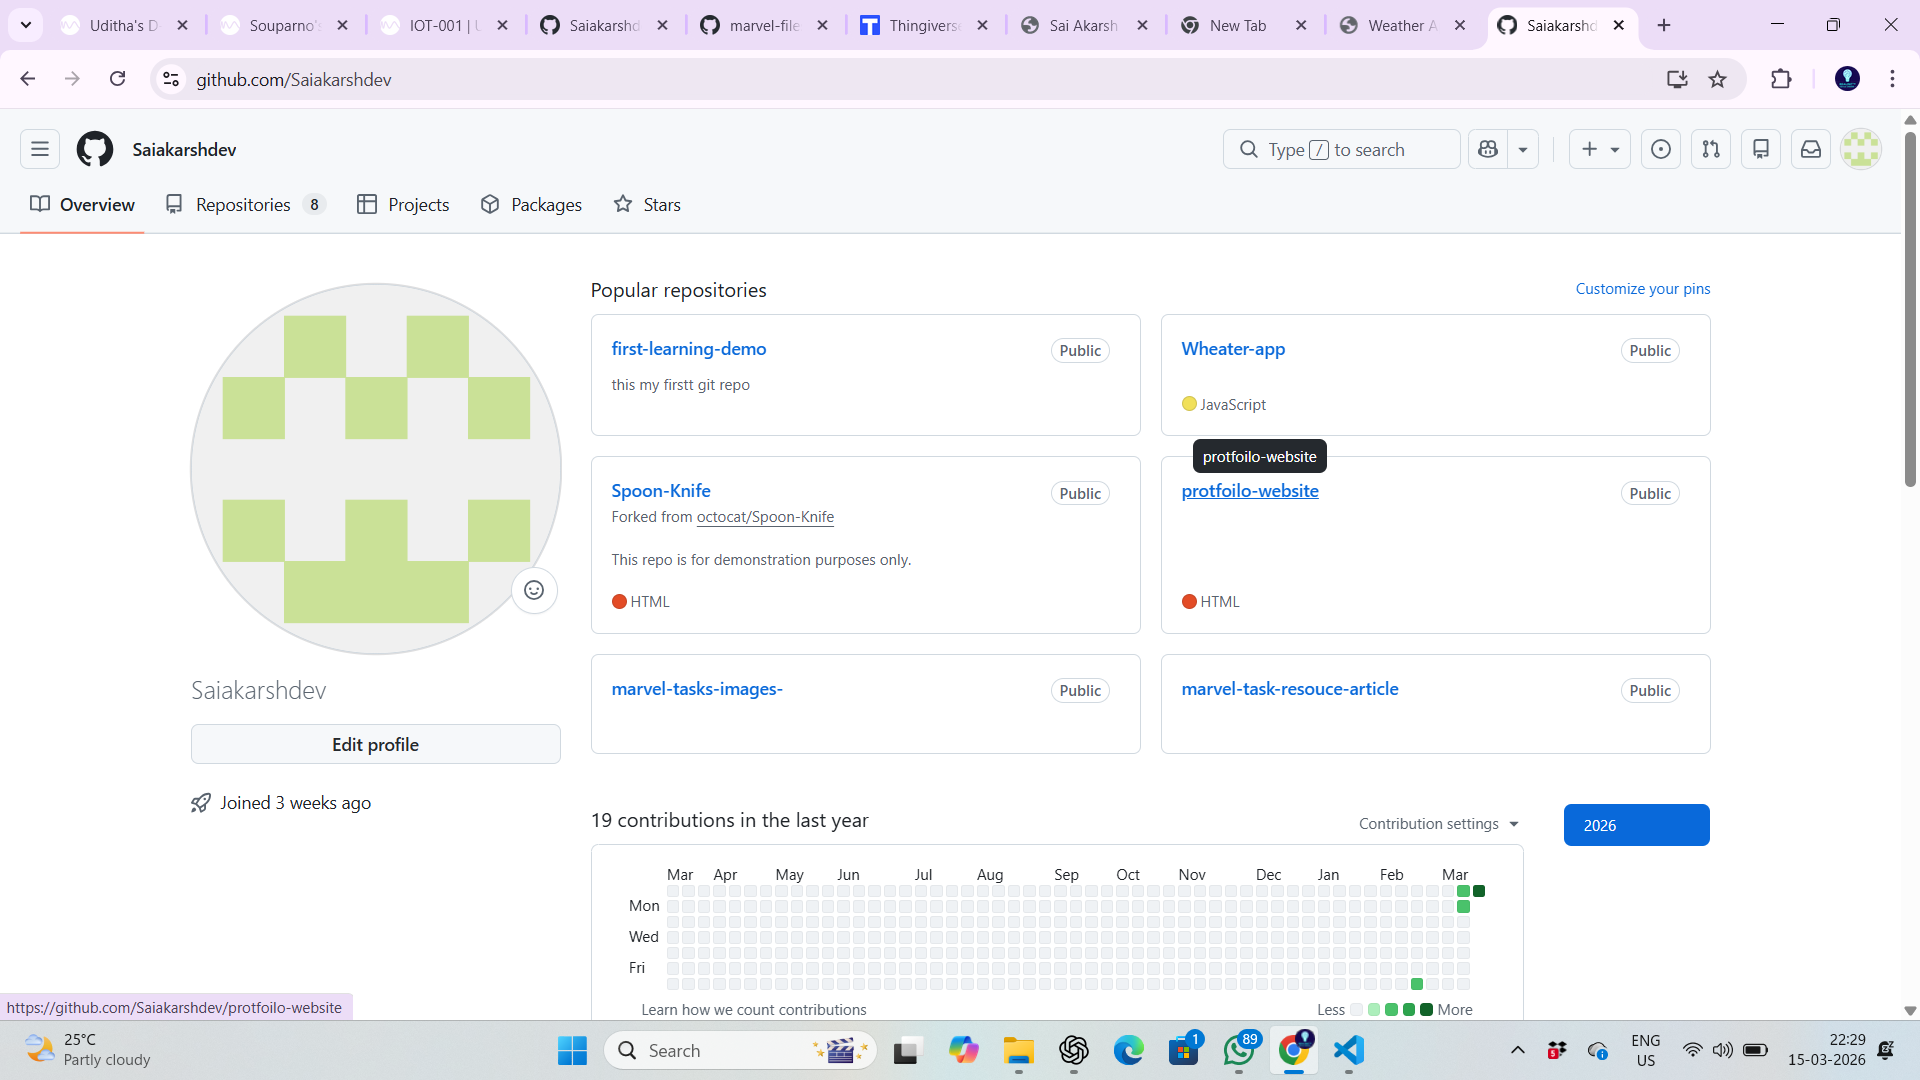Open the Notifications inbox icon
This screenshot has width=1920, height=1080.
[1811, 149]
